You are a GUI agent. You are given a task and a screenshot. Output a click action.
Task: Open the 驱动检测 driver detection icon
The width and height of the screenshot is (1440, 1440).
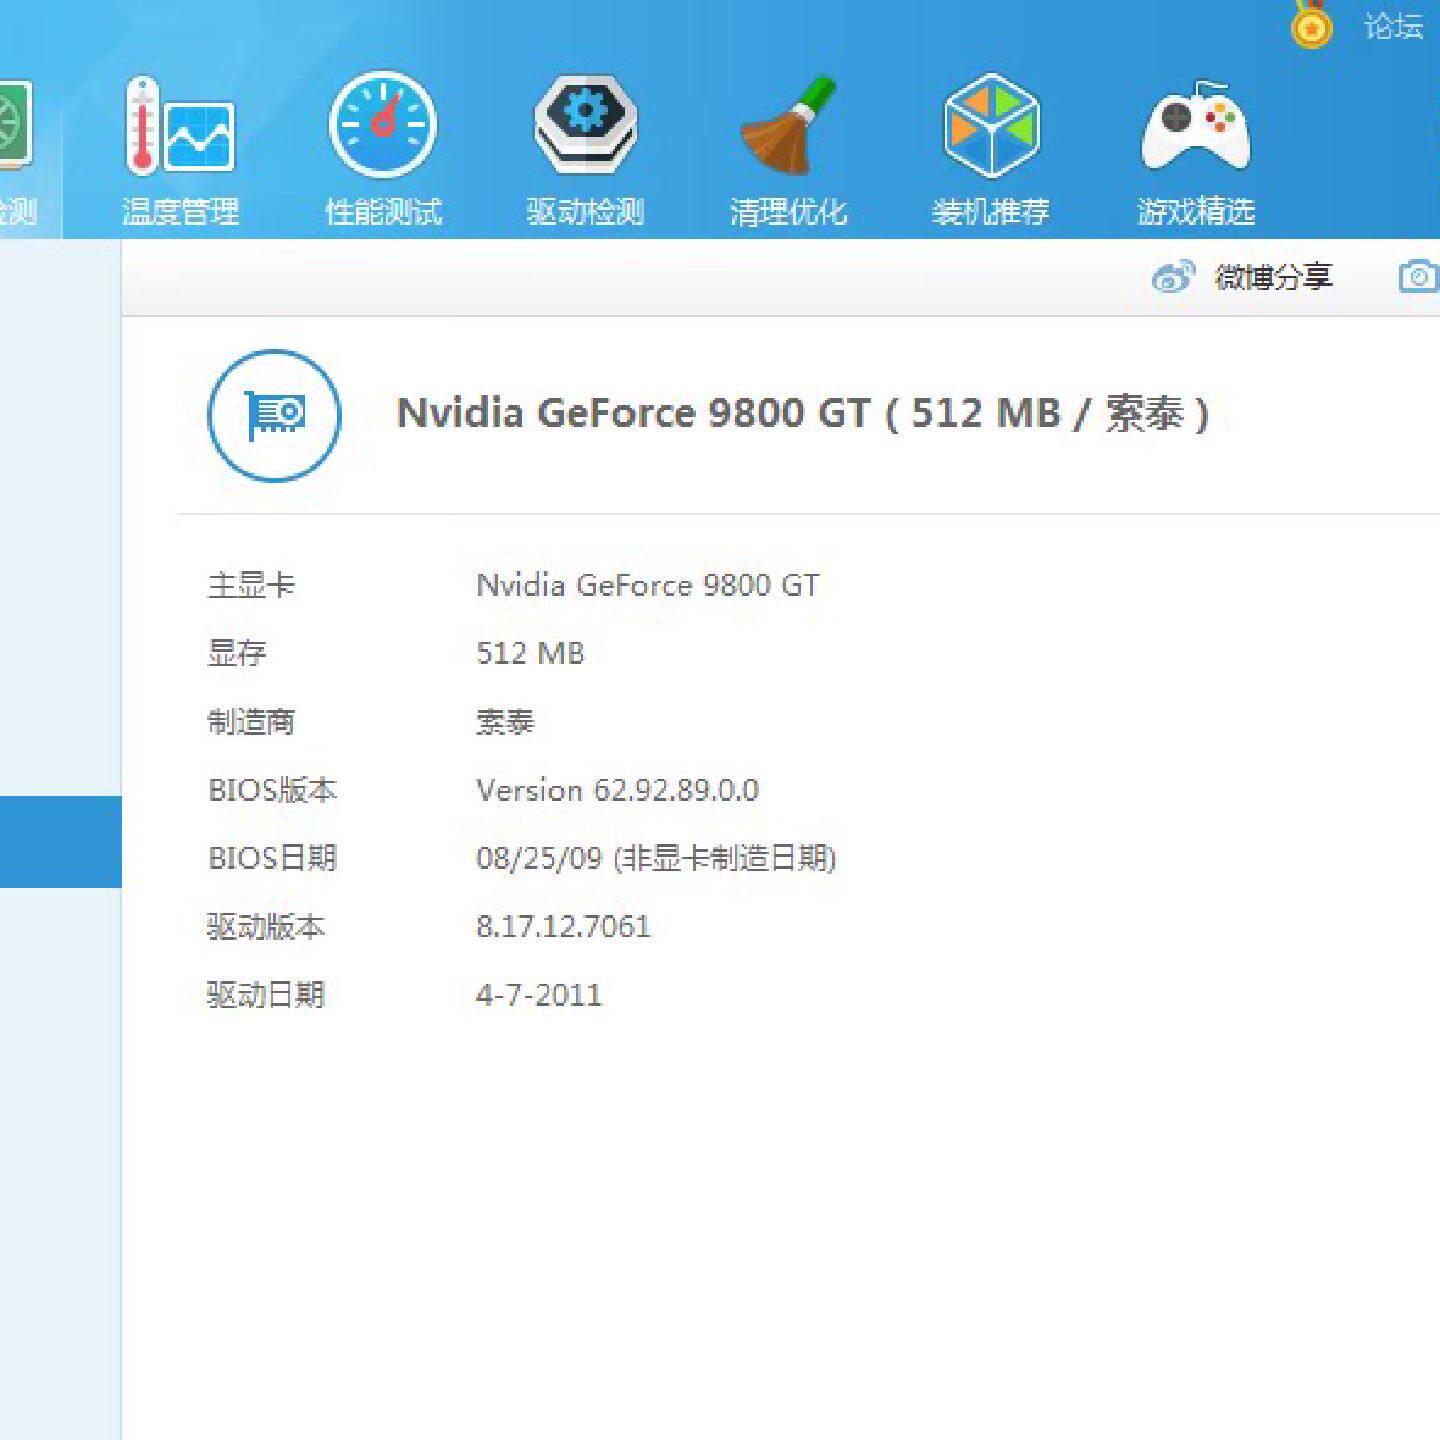pyautogui.click(x=586, y=124)
